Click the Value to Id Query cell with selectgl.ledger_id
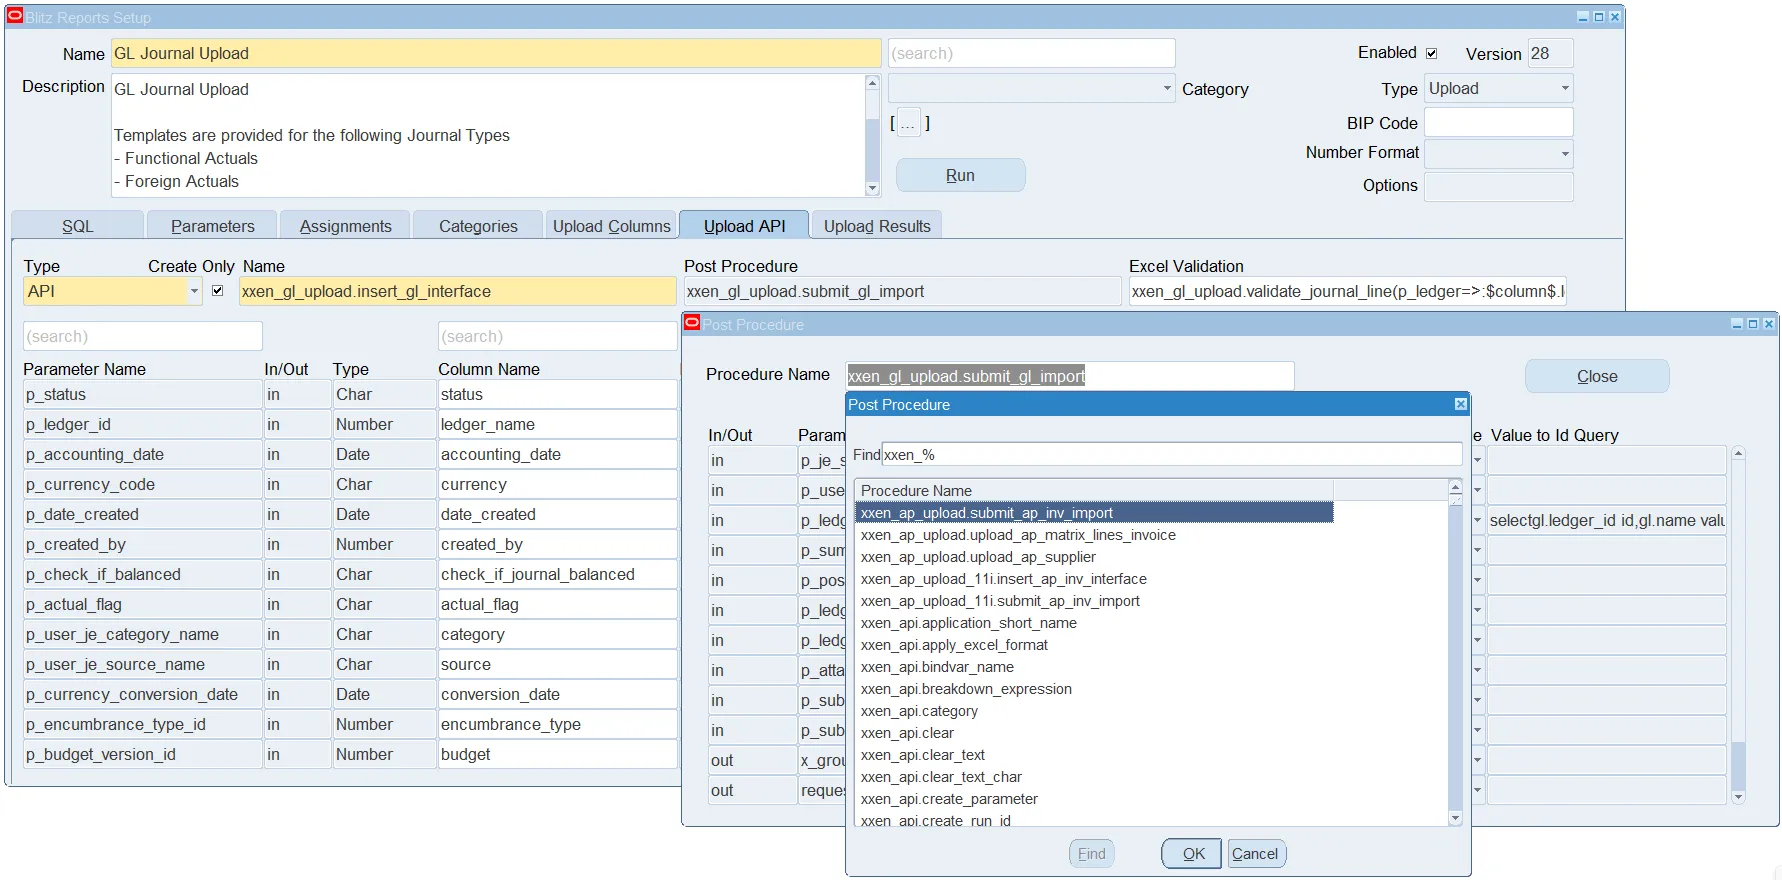Screen dimensions: 1782x880 tap(1606, 520)
